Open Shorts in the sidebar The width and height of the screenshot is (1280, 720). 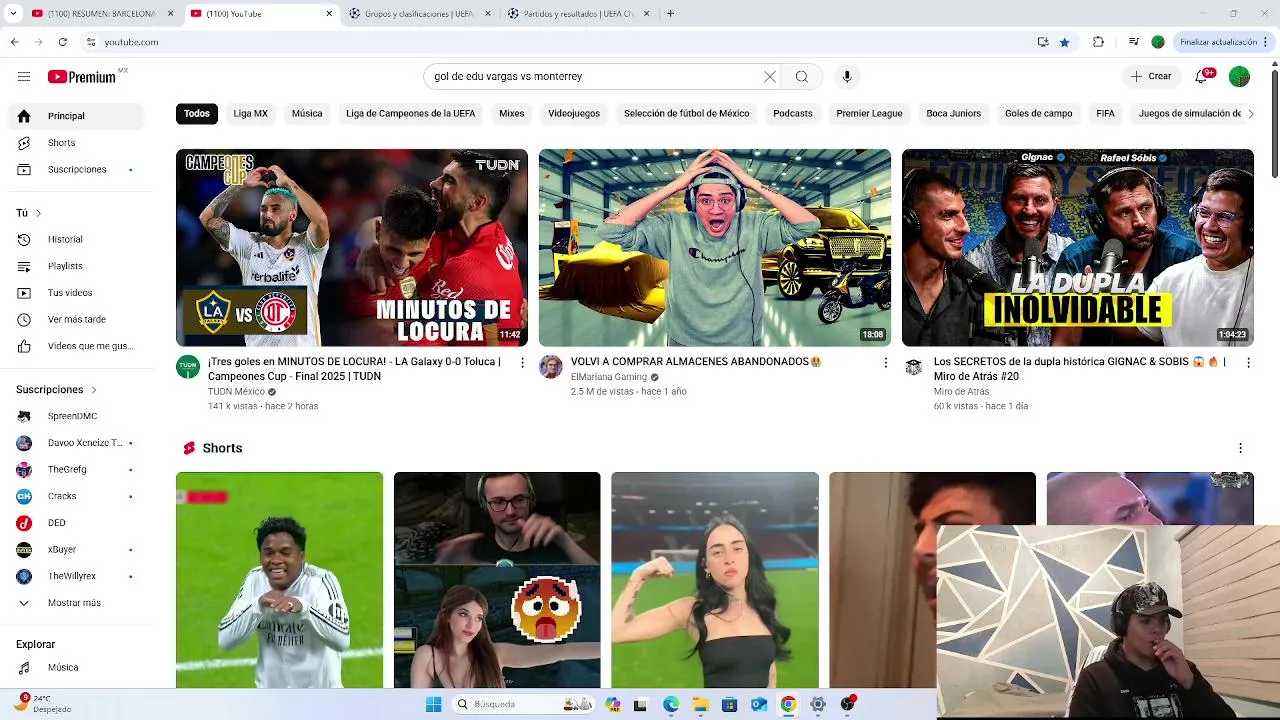pyautogui.click(x=78, y=143)
